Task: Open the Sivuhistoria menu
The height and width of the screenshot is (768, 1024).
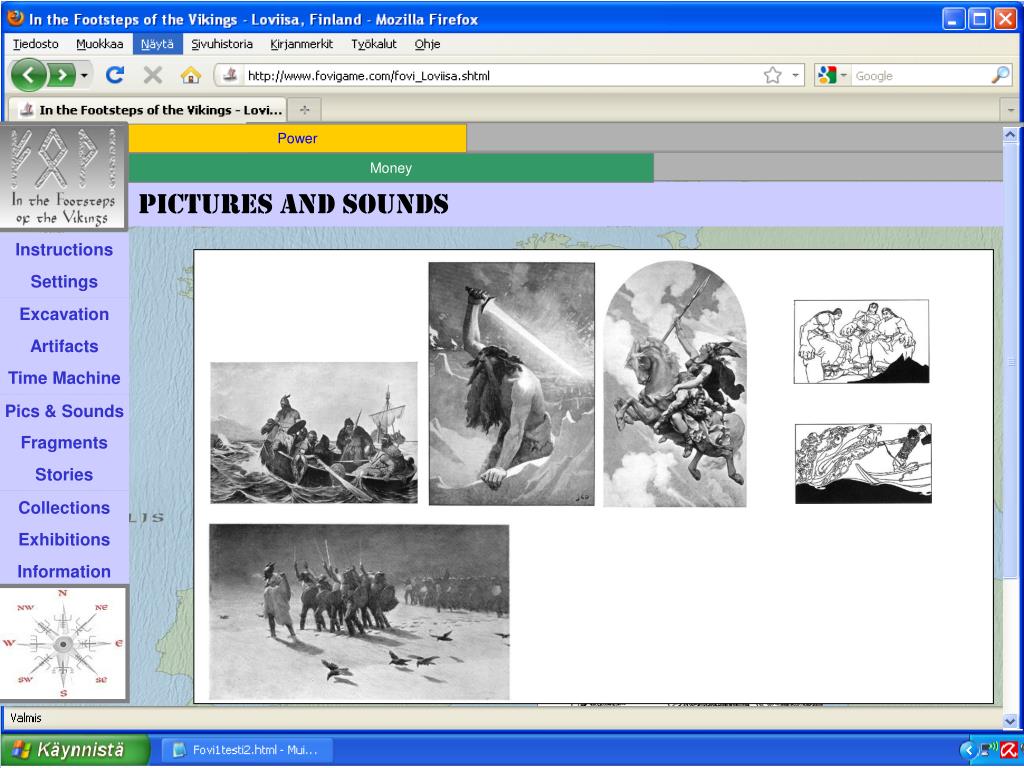Action: click(x=222, y=44)
